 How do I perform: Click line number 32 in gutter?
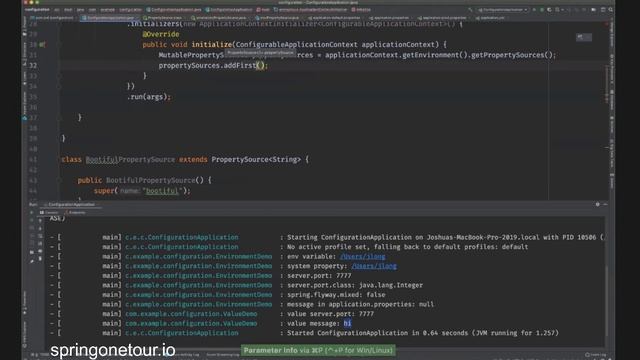[x=33, y=65]
